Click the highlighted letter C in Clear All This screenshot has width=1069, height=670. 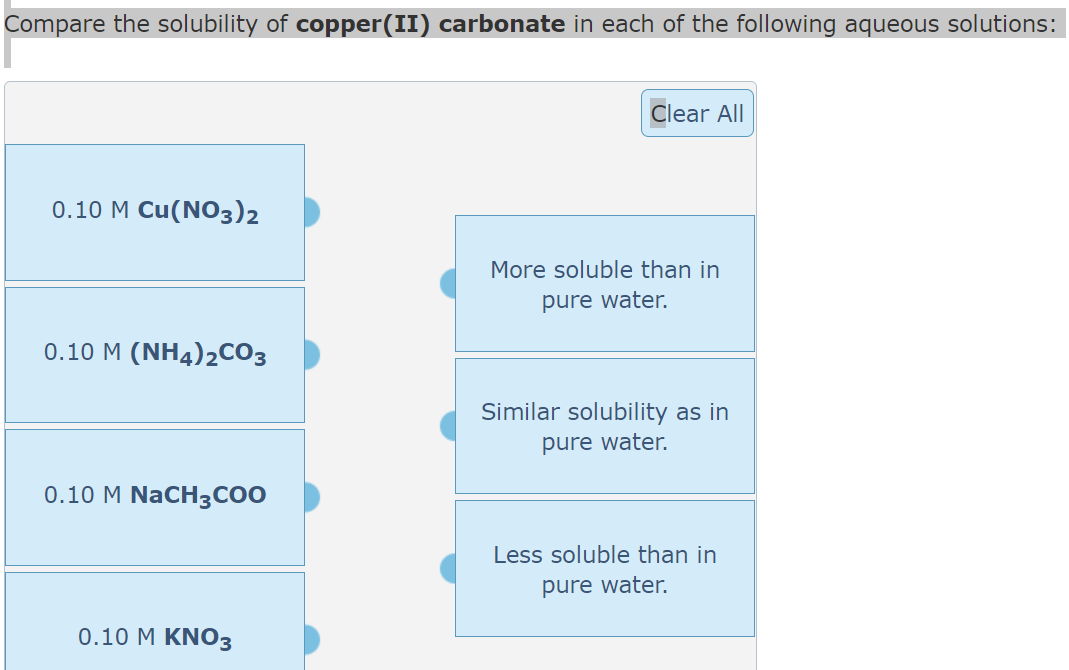(x=656, y=113)
